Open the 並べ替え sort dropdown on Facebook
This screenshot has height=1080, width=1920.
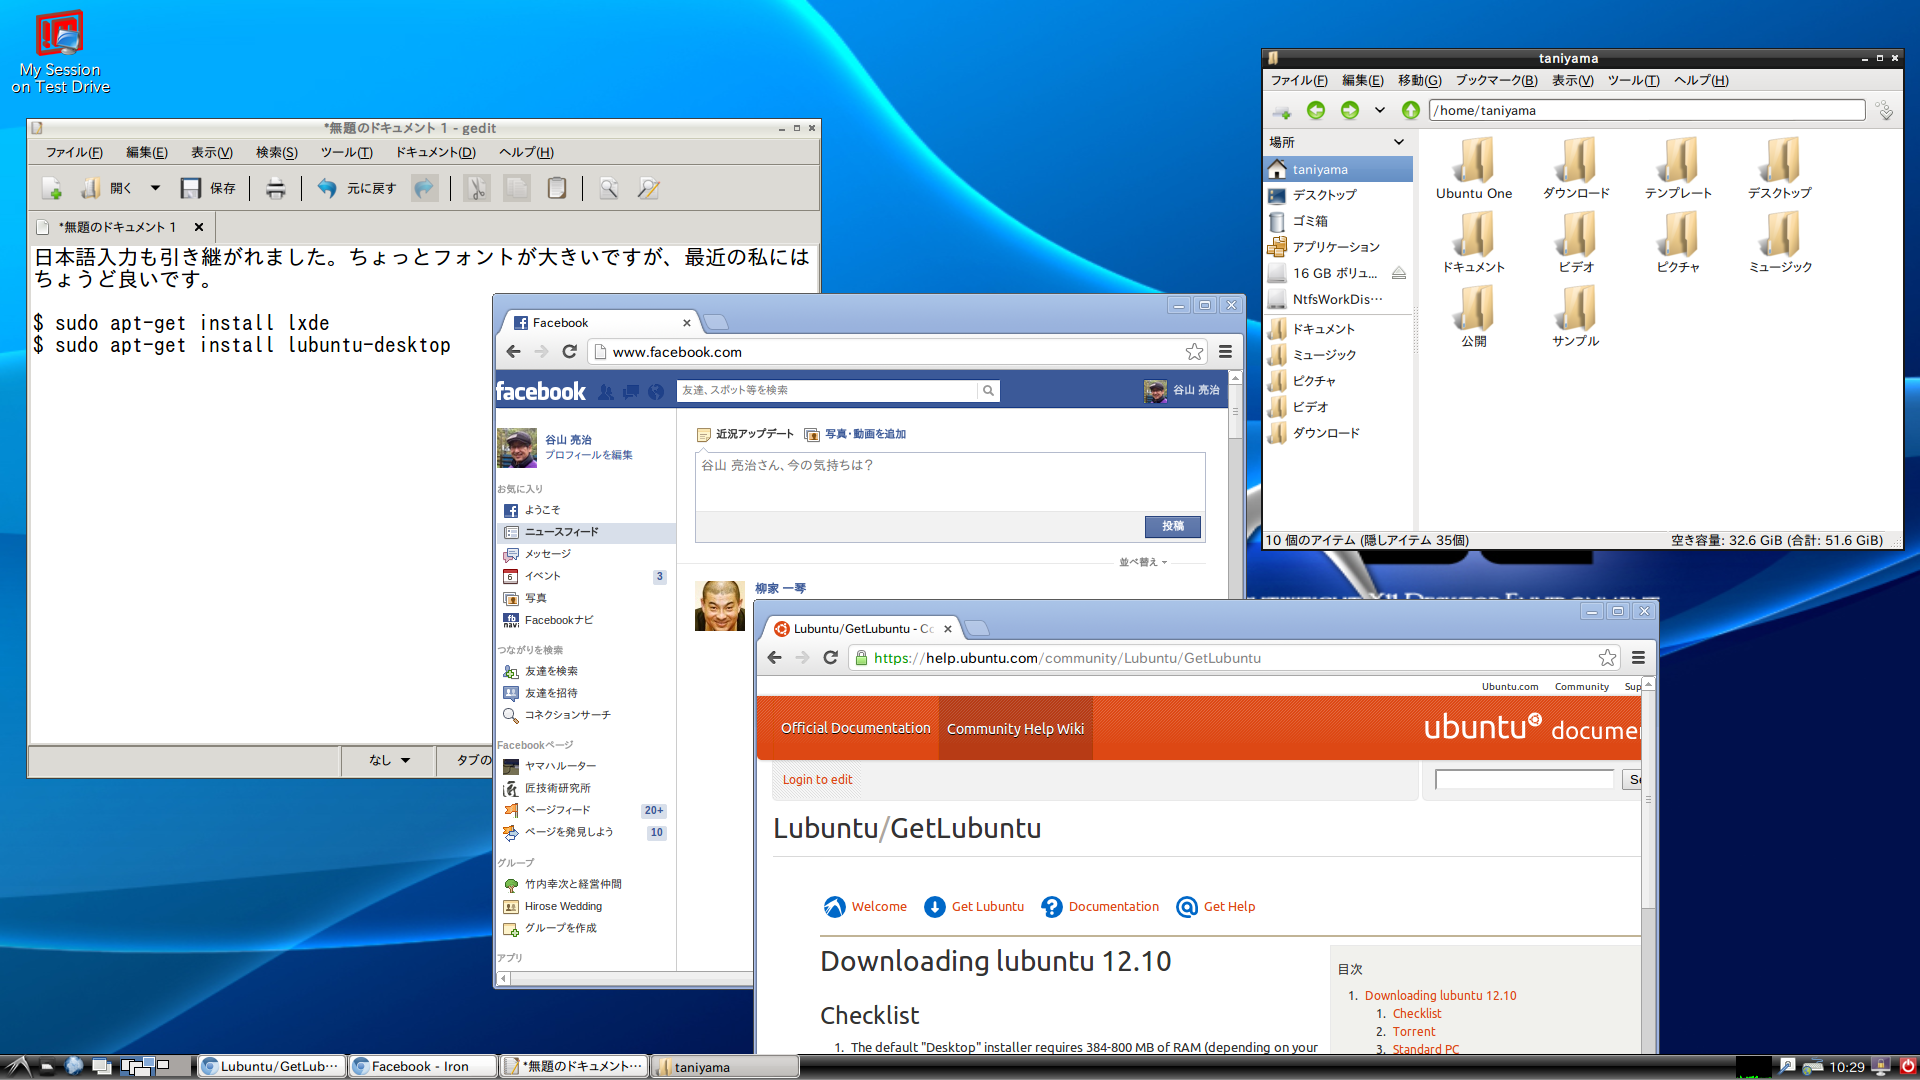click(x=1143, y=562)
